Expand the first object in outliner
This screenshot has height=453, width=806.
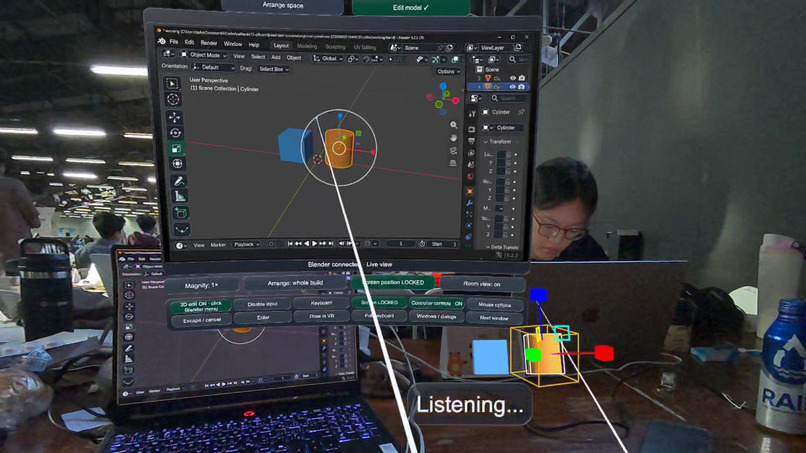tap(479, 78)
